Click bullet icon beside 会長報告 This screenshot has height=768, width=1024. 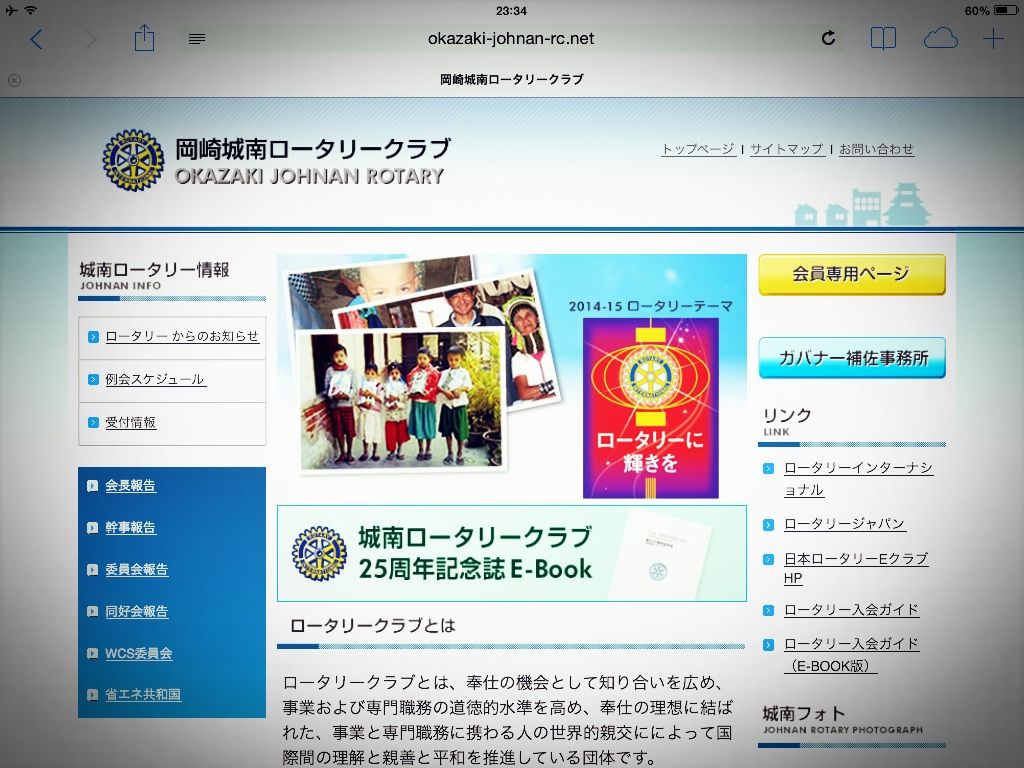point(93,485)
